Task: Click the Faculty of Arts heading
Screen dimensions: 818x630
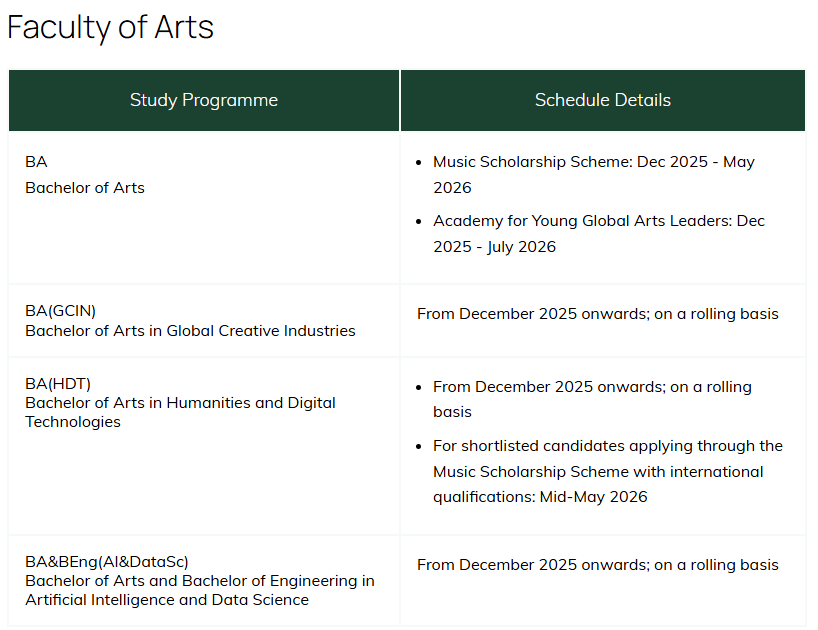Action: click(110, 28)
